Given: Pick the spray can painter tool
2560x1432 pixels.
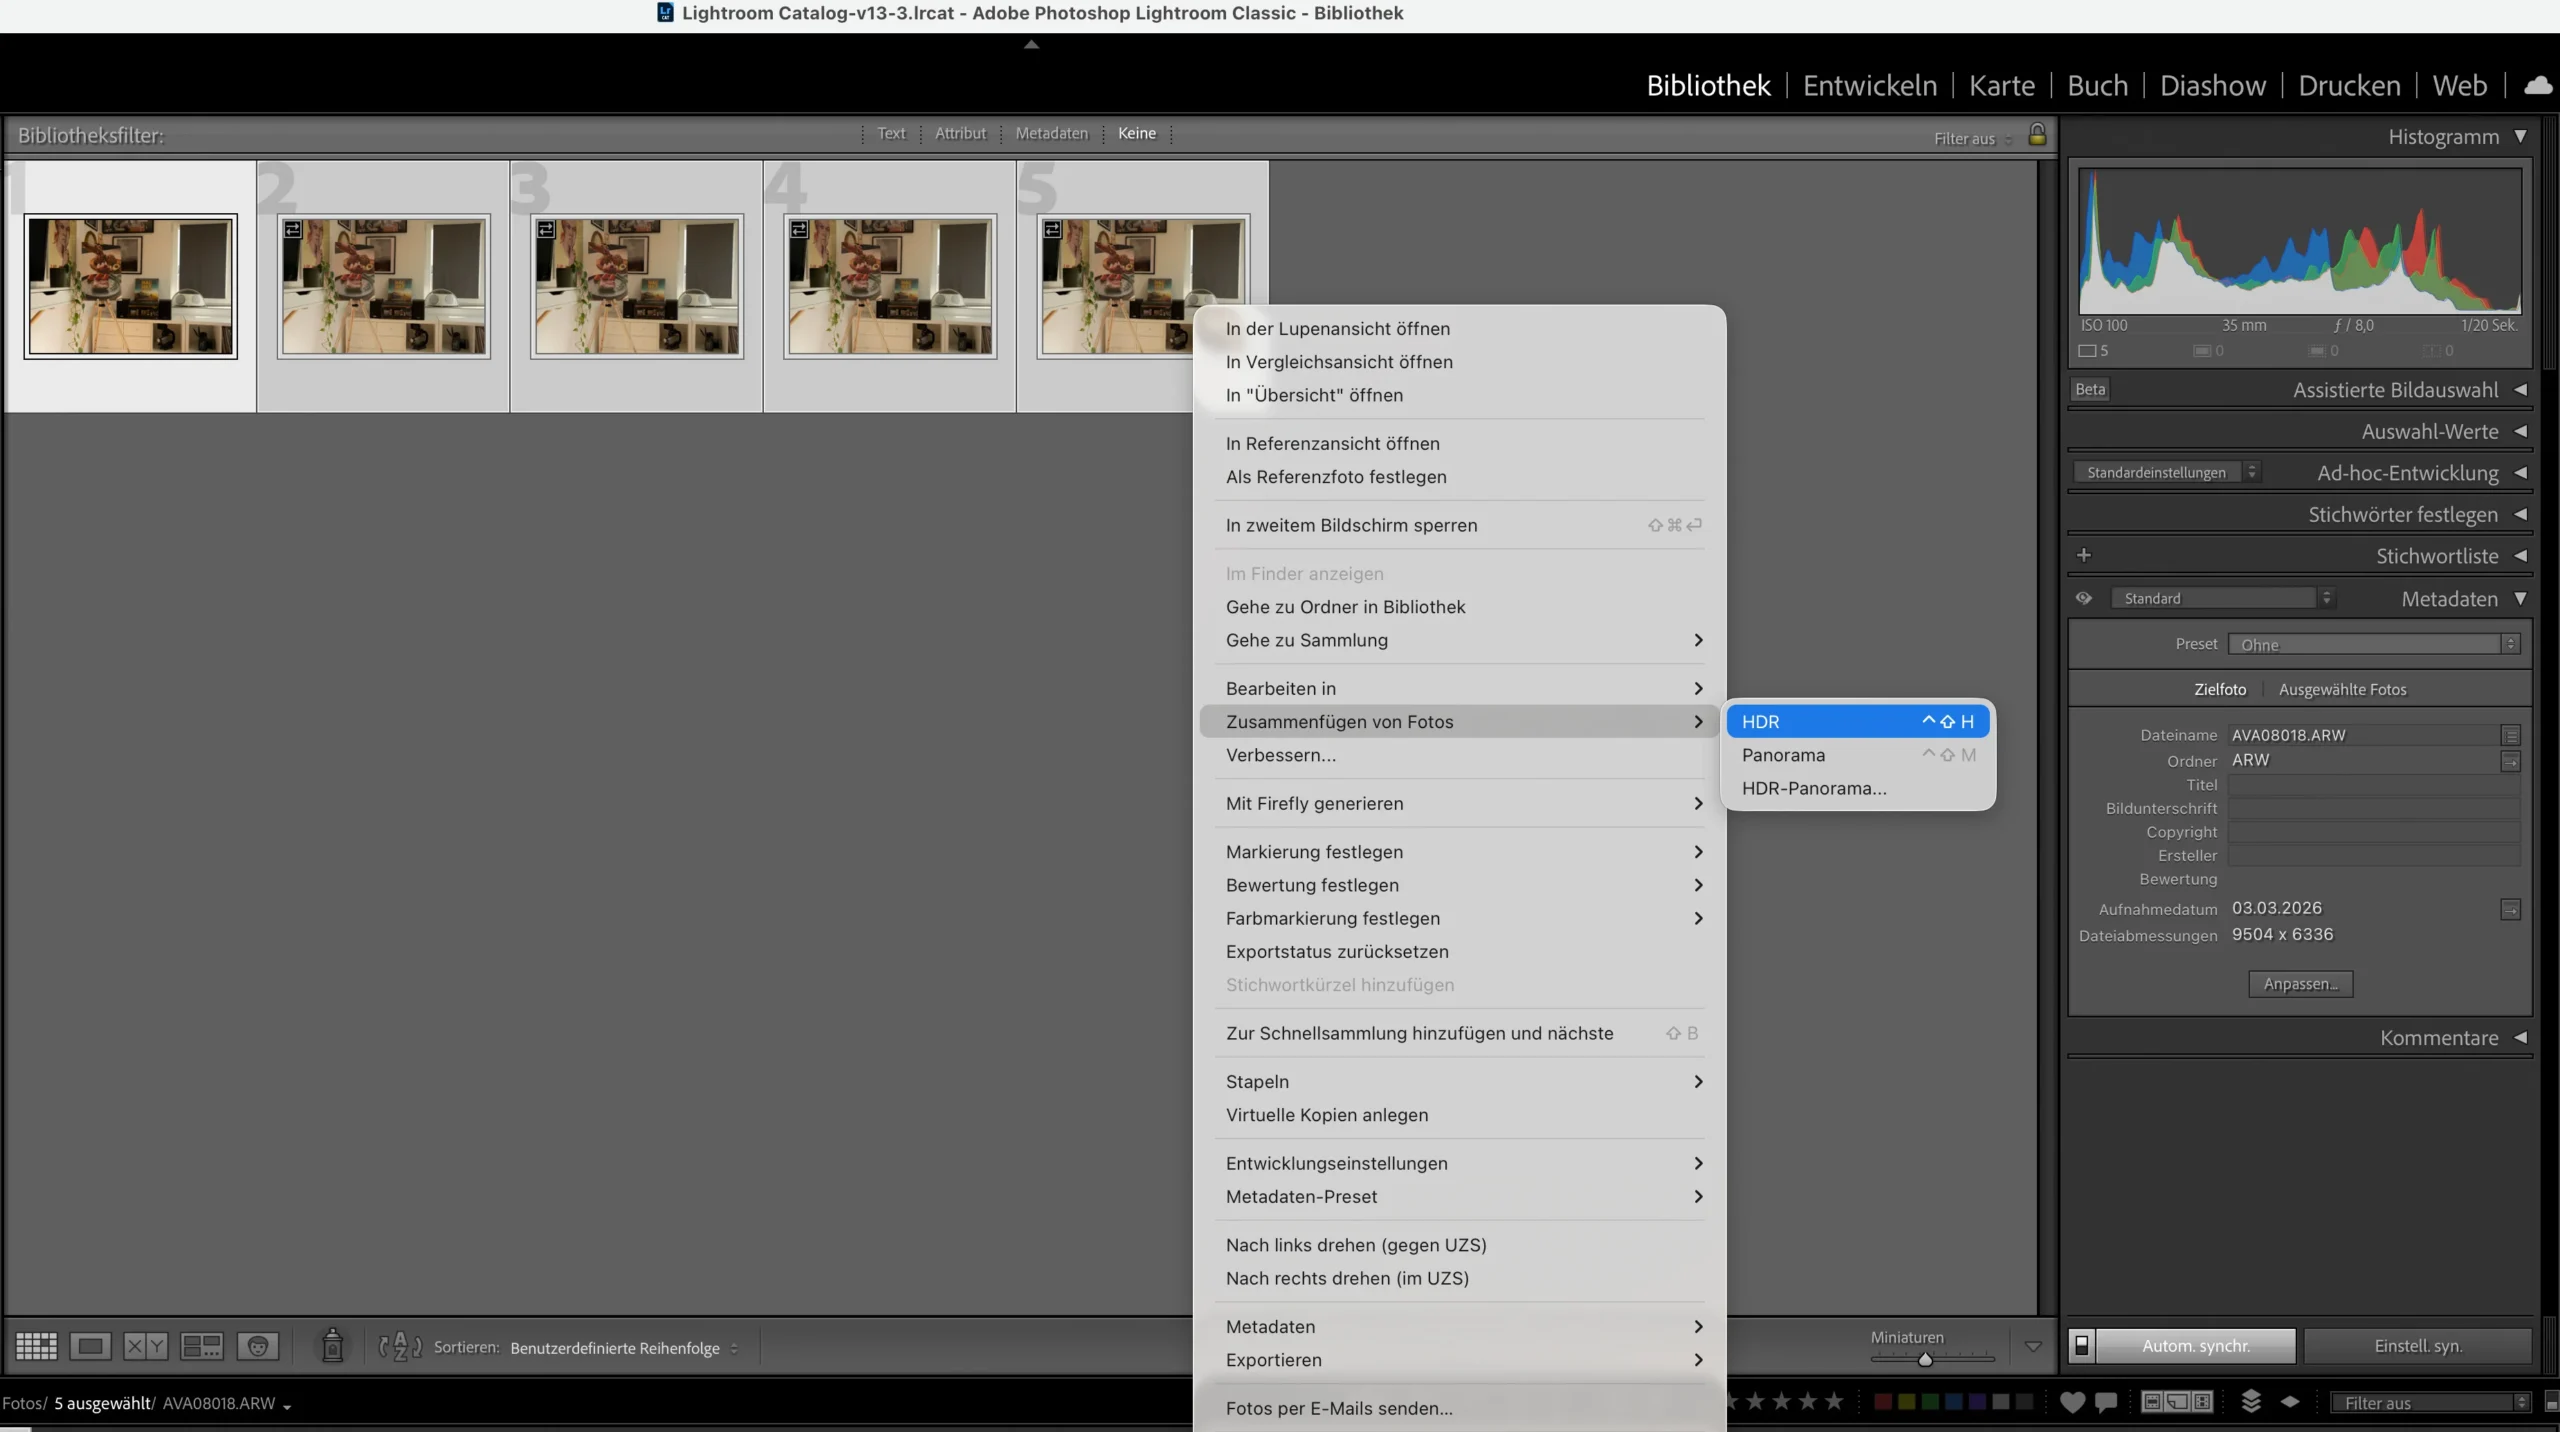Looking at the screenshot, I should click(333, 1346).
